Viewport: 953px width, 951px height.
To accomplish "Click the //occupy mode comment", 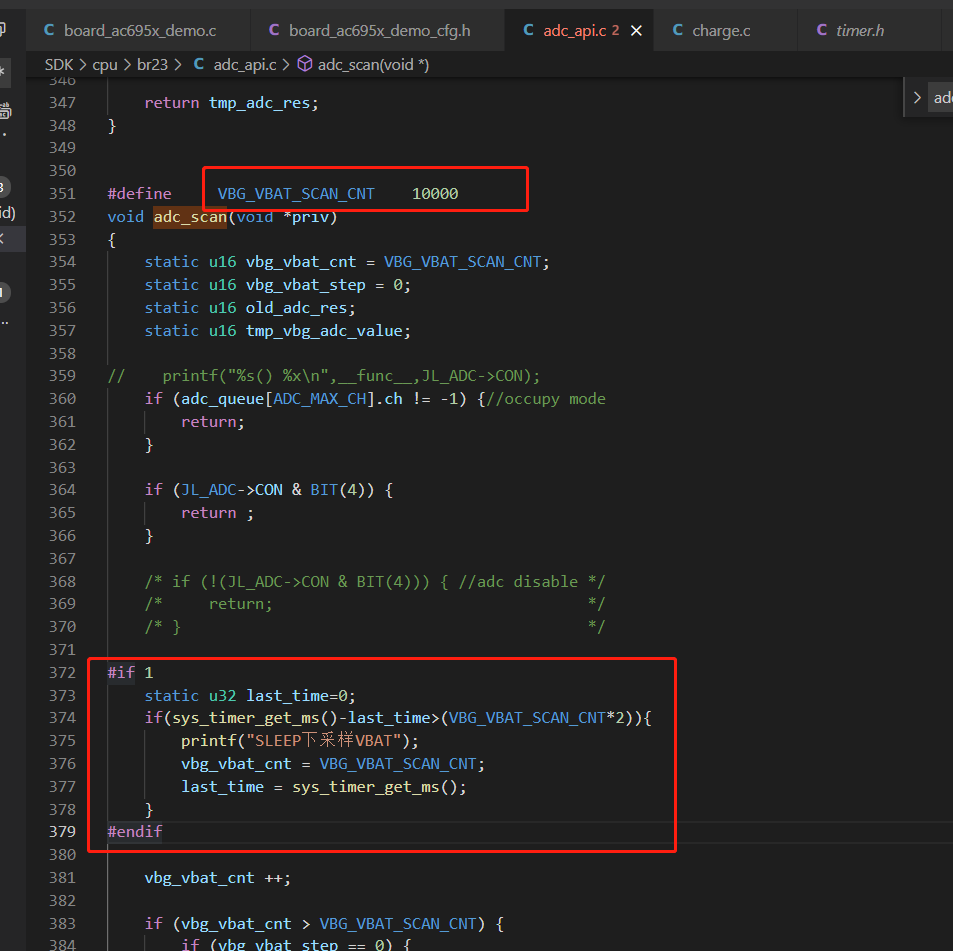I will coord(546,399).
